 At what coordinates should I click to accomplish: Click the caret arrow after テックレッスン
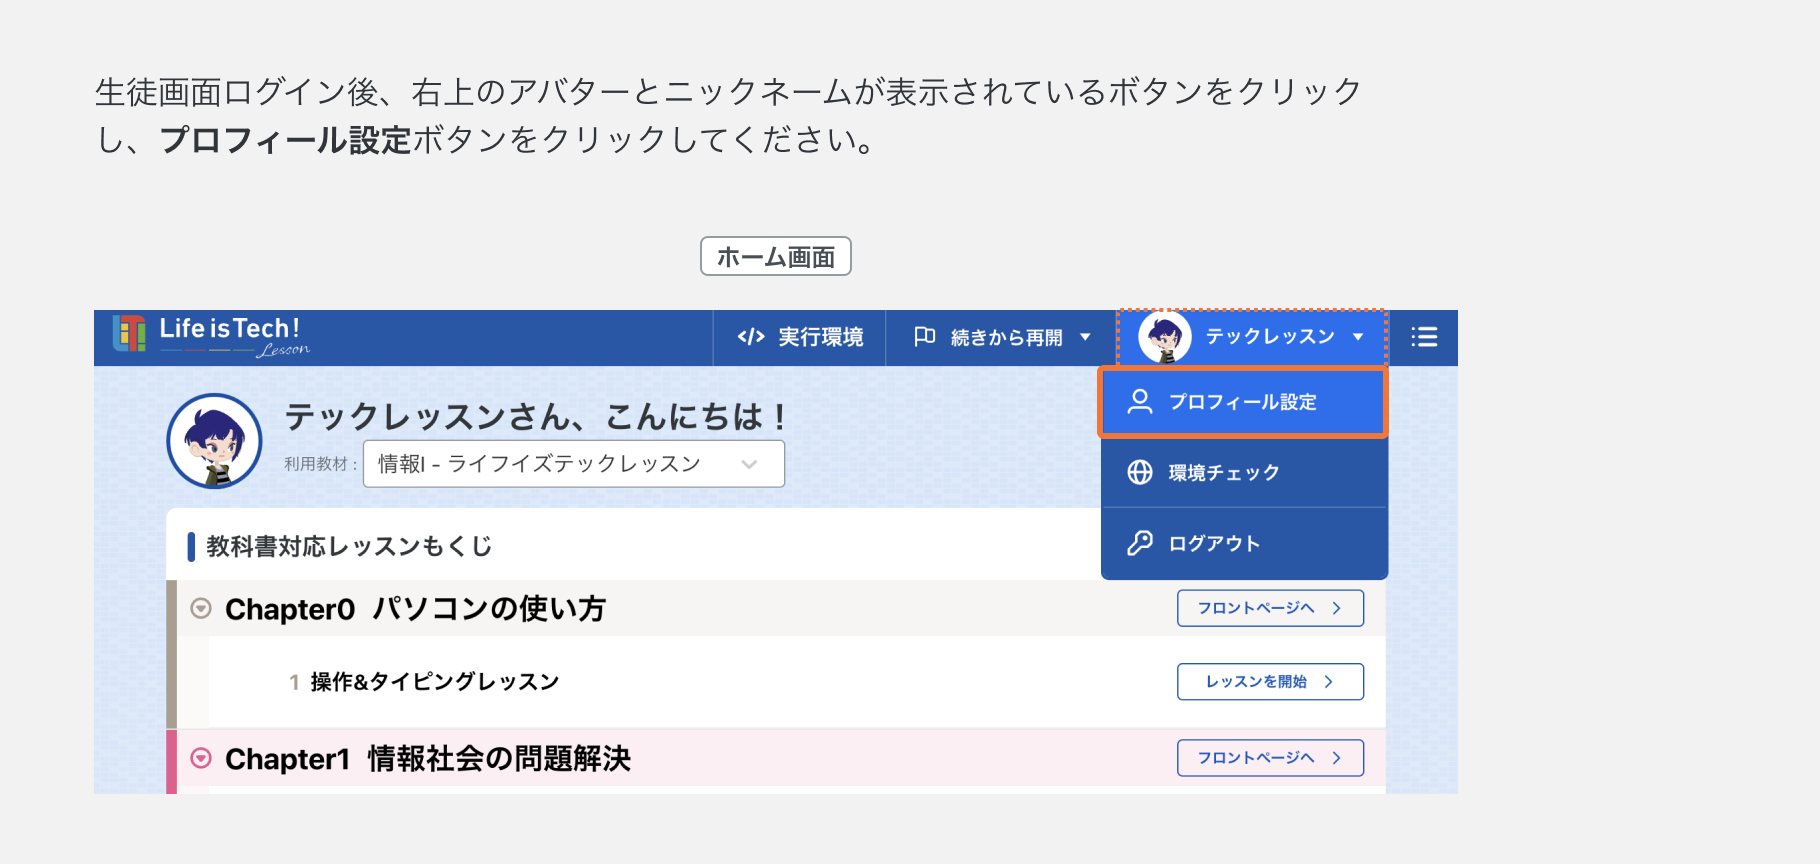pyautogui.click(x=1358, y=337)
